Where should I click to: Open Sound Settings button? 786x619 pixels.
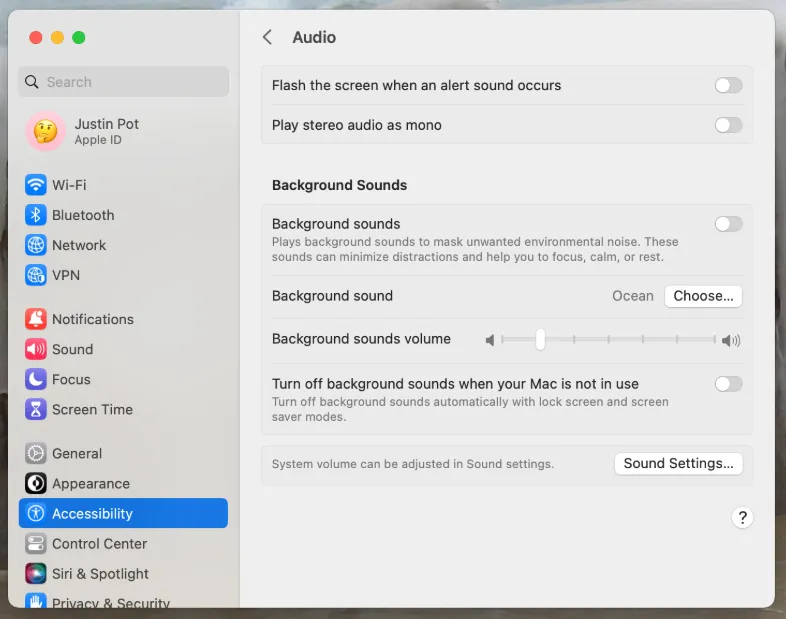(678, 464)
